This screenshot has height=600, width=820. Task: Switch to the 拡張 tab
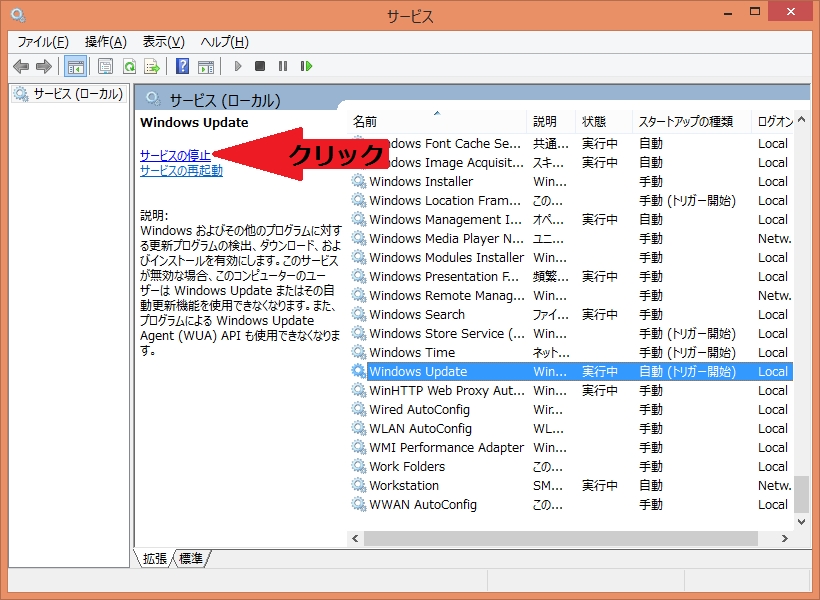tap(155, 559)
